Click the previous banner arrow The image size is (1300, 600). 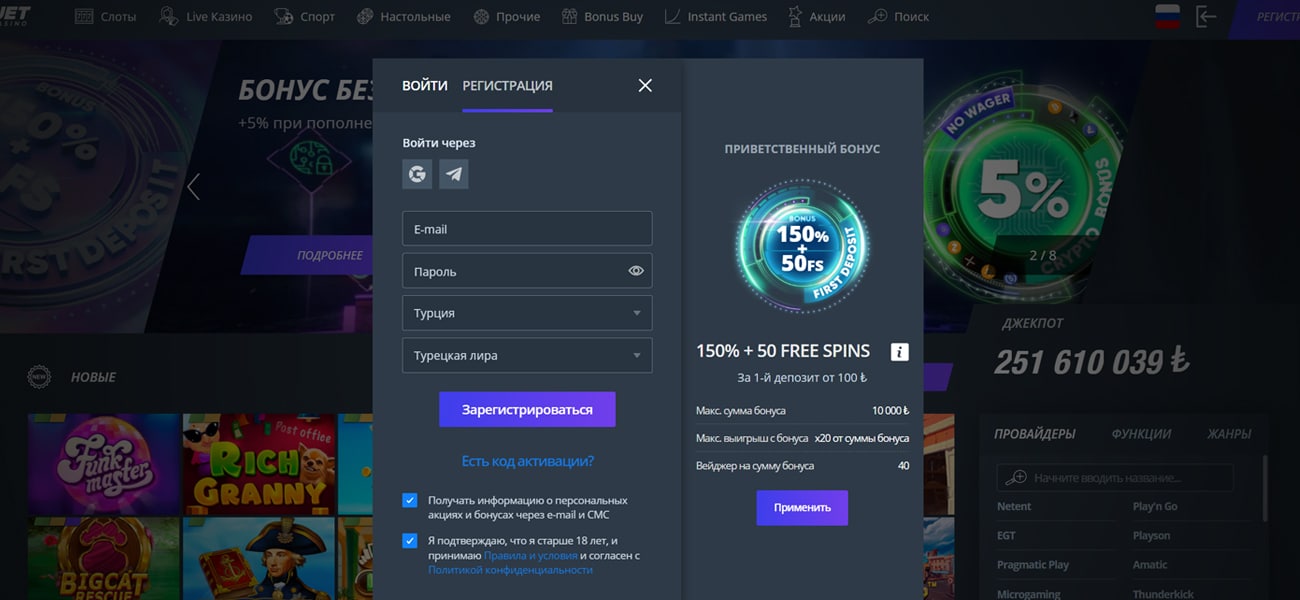point(194,186)
